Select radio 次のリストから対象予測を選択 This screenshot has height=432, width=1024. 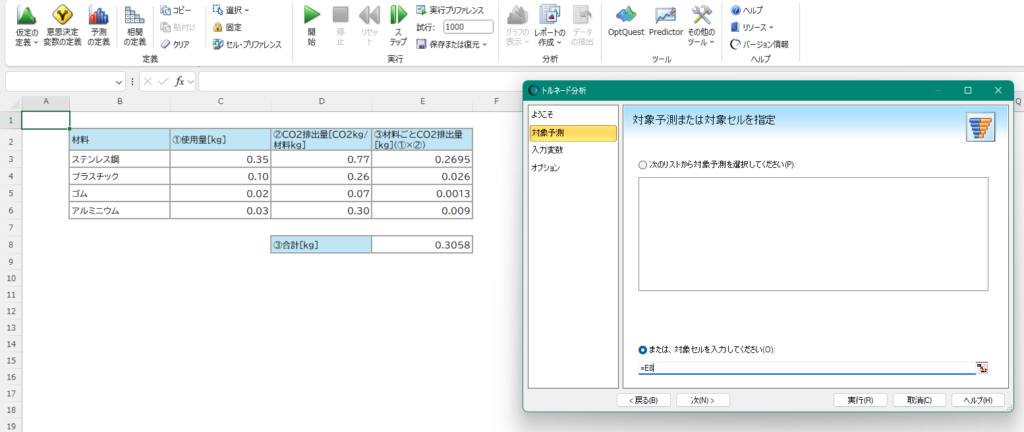pyautogui.click(x=642, y=164)
